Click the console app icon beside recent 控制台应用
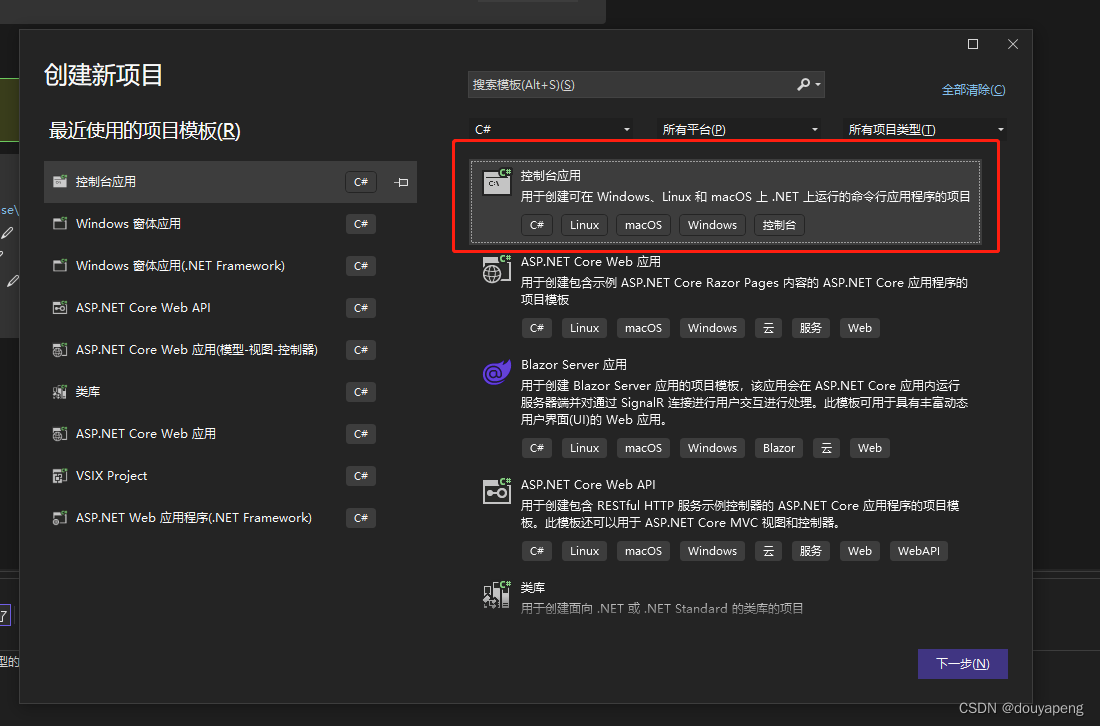The image size is (1100, 726). pos(60,182)
